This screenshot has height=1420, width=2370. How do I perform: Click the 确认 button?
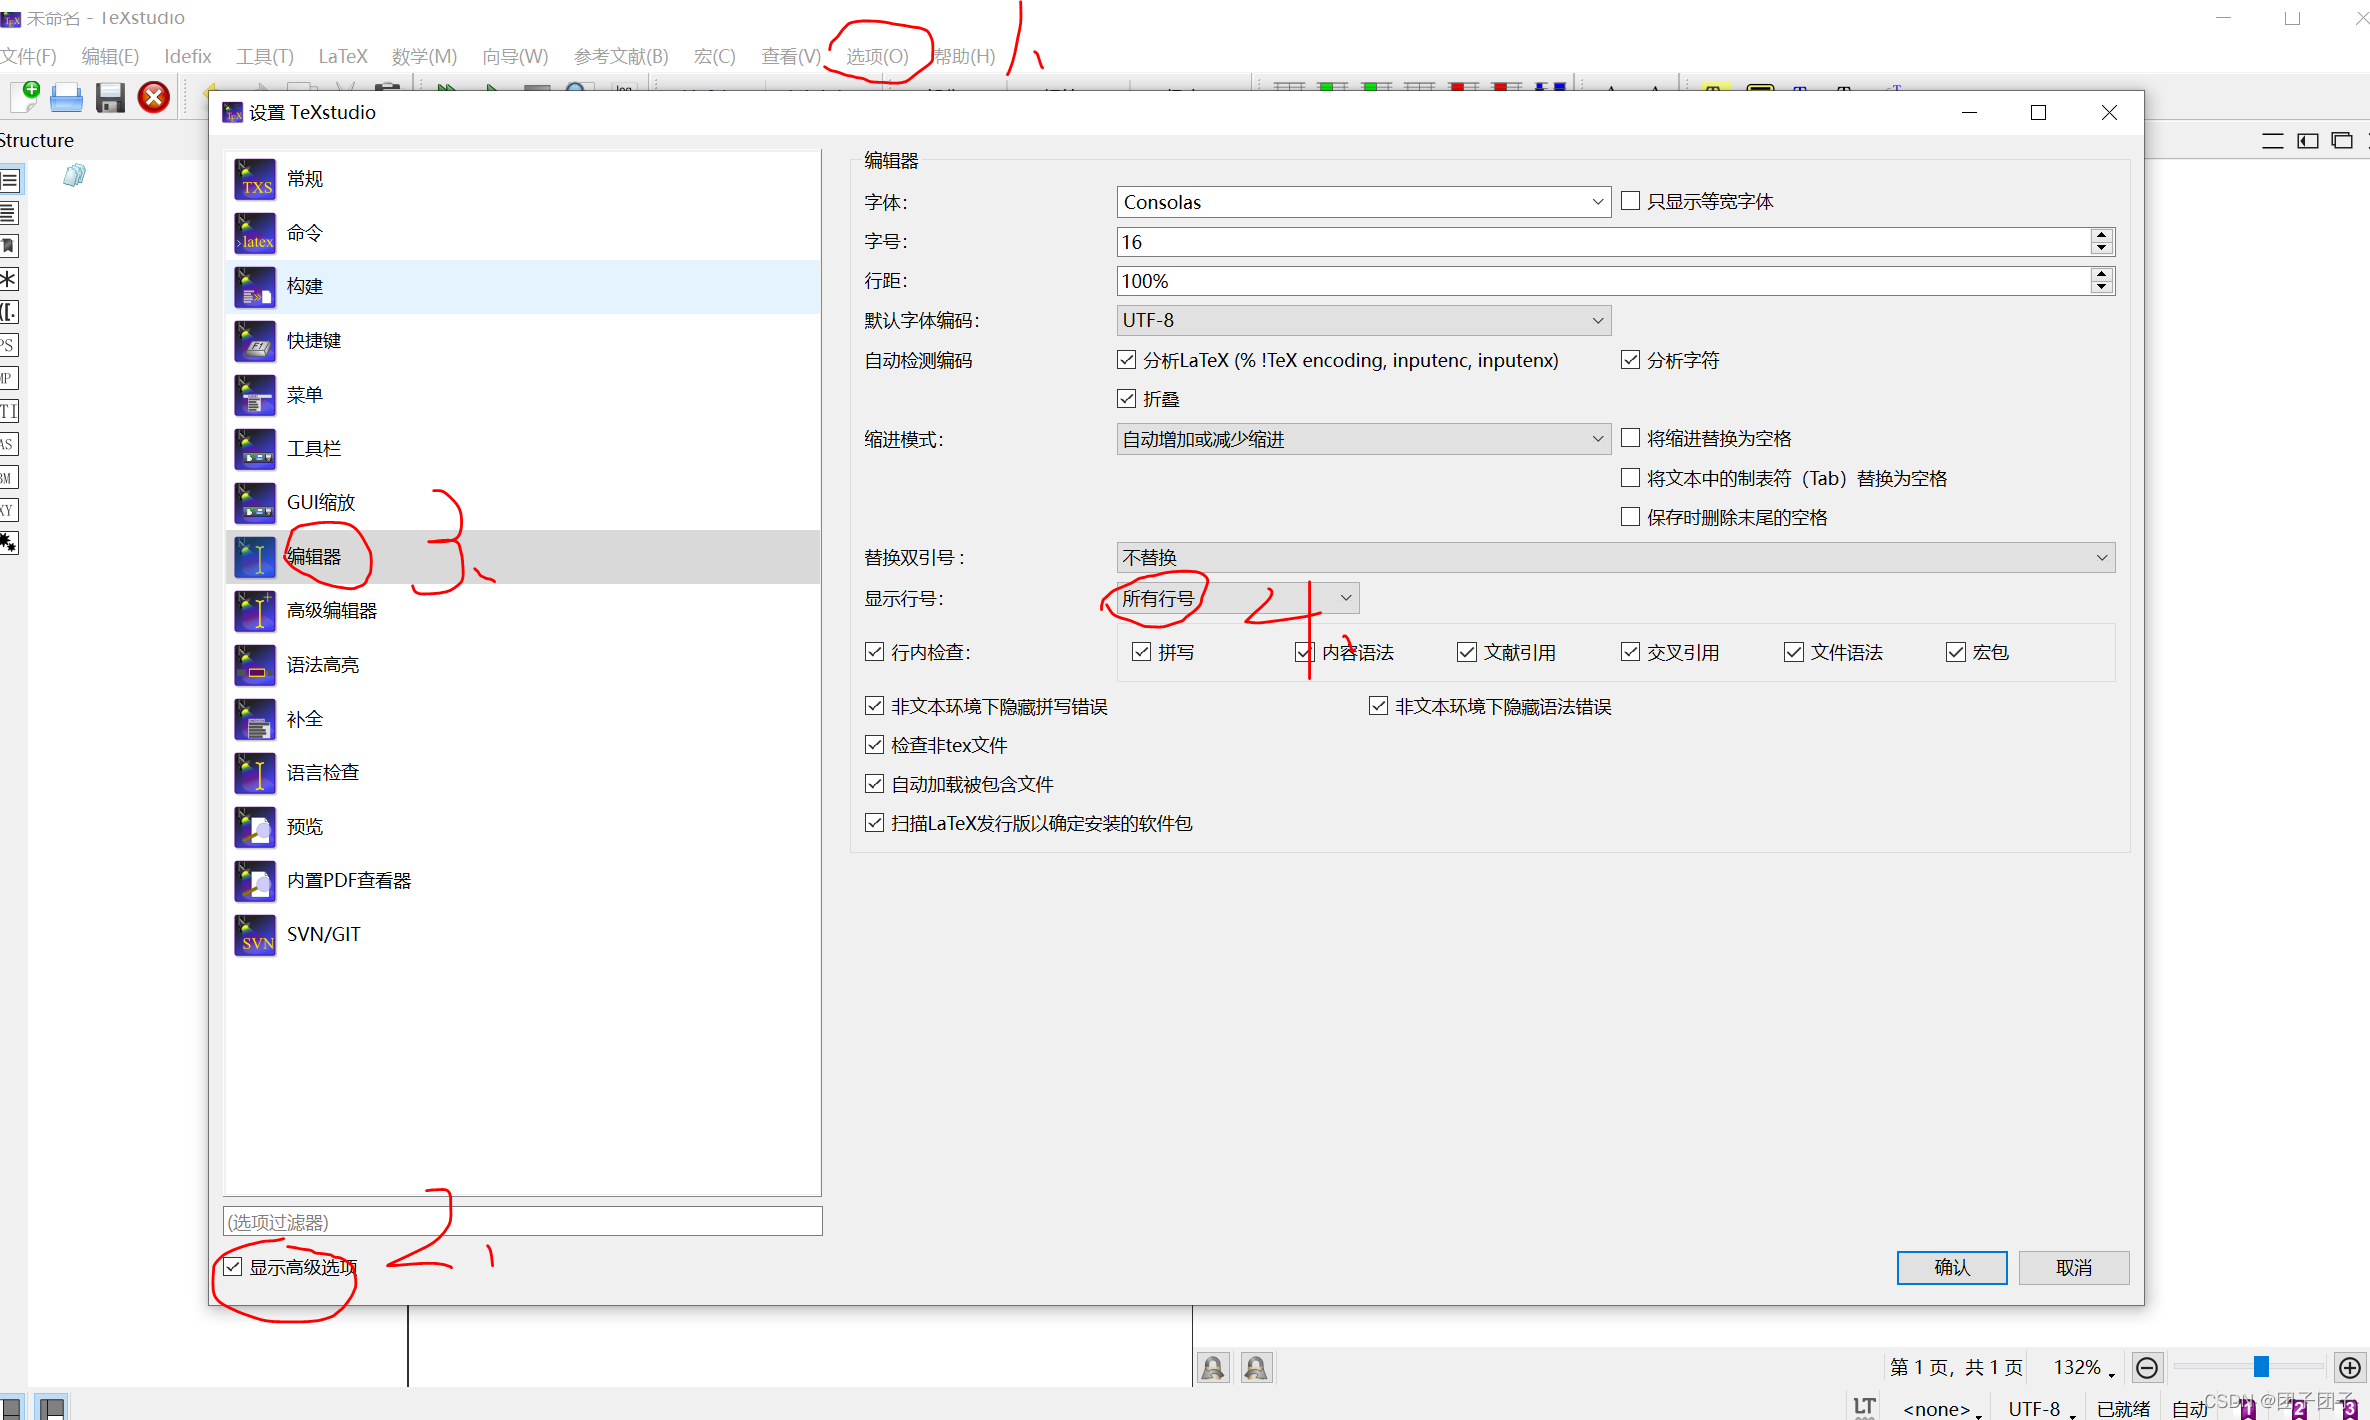[1951, 1267]
